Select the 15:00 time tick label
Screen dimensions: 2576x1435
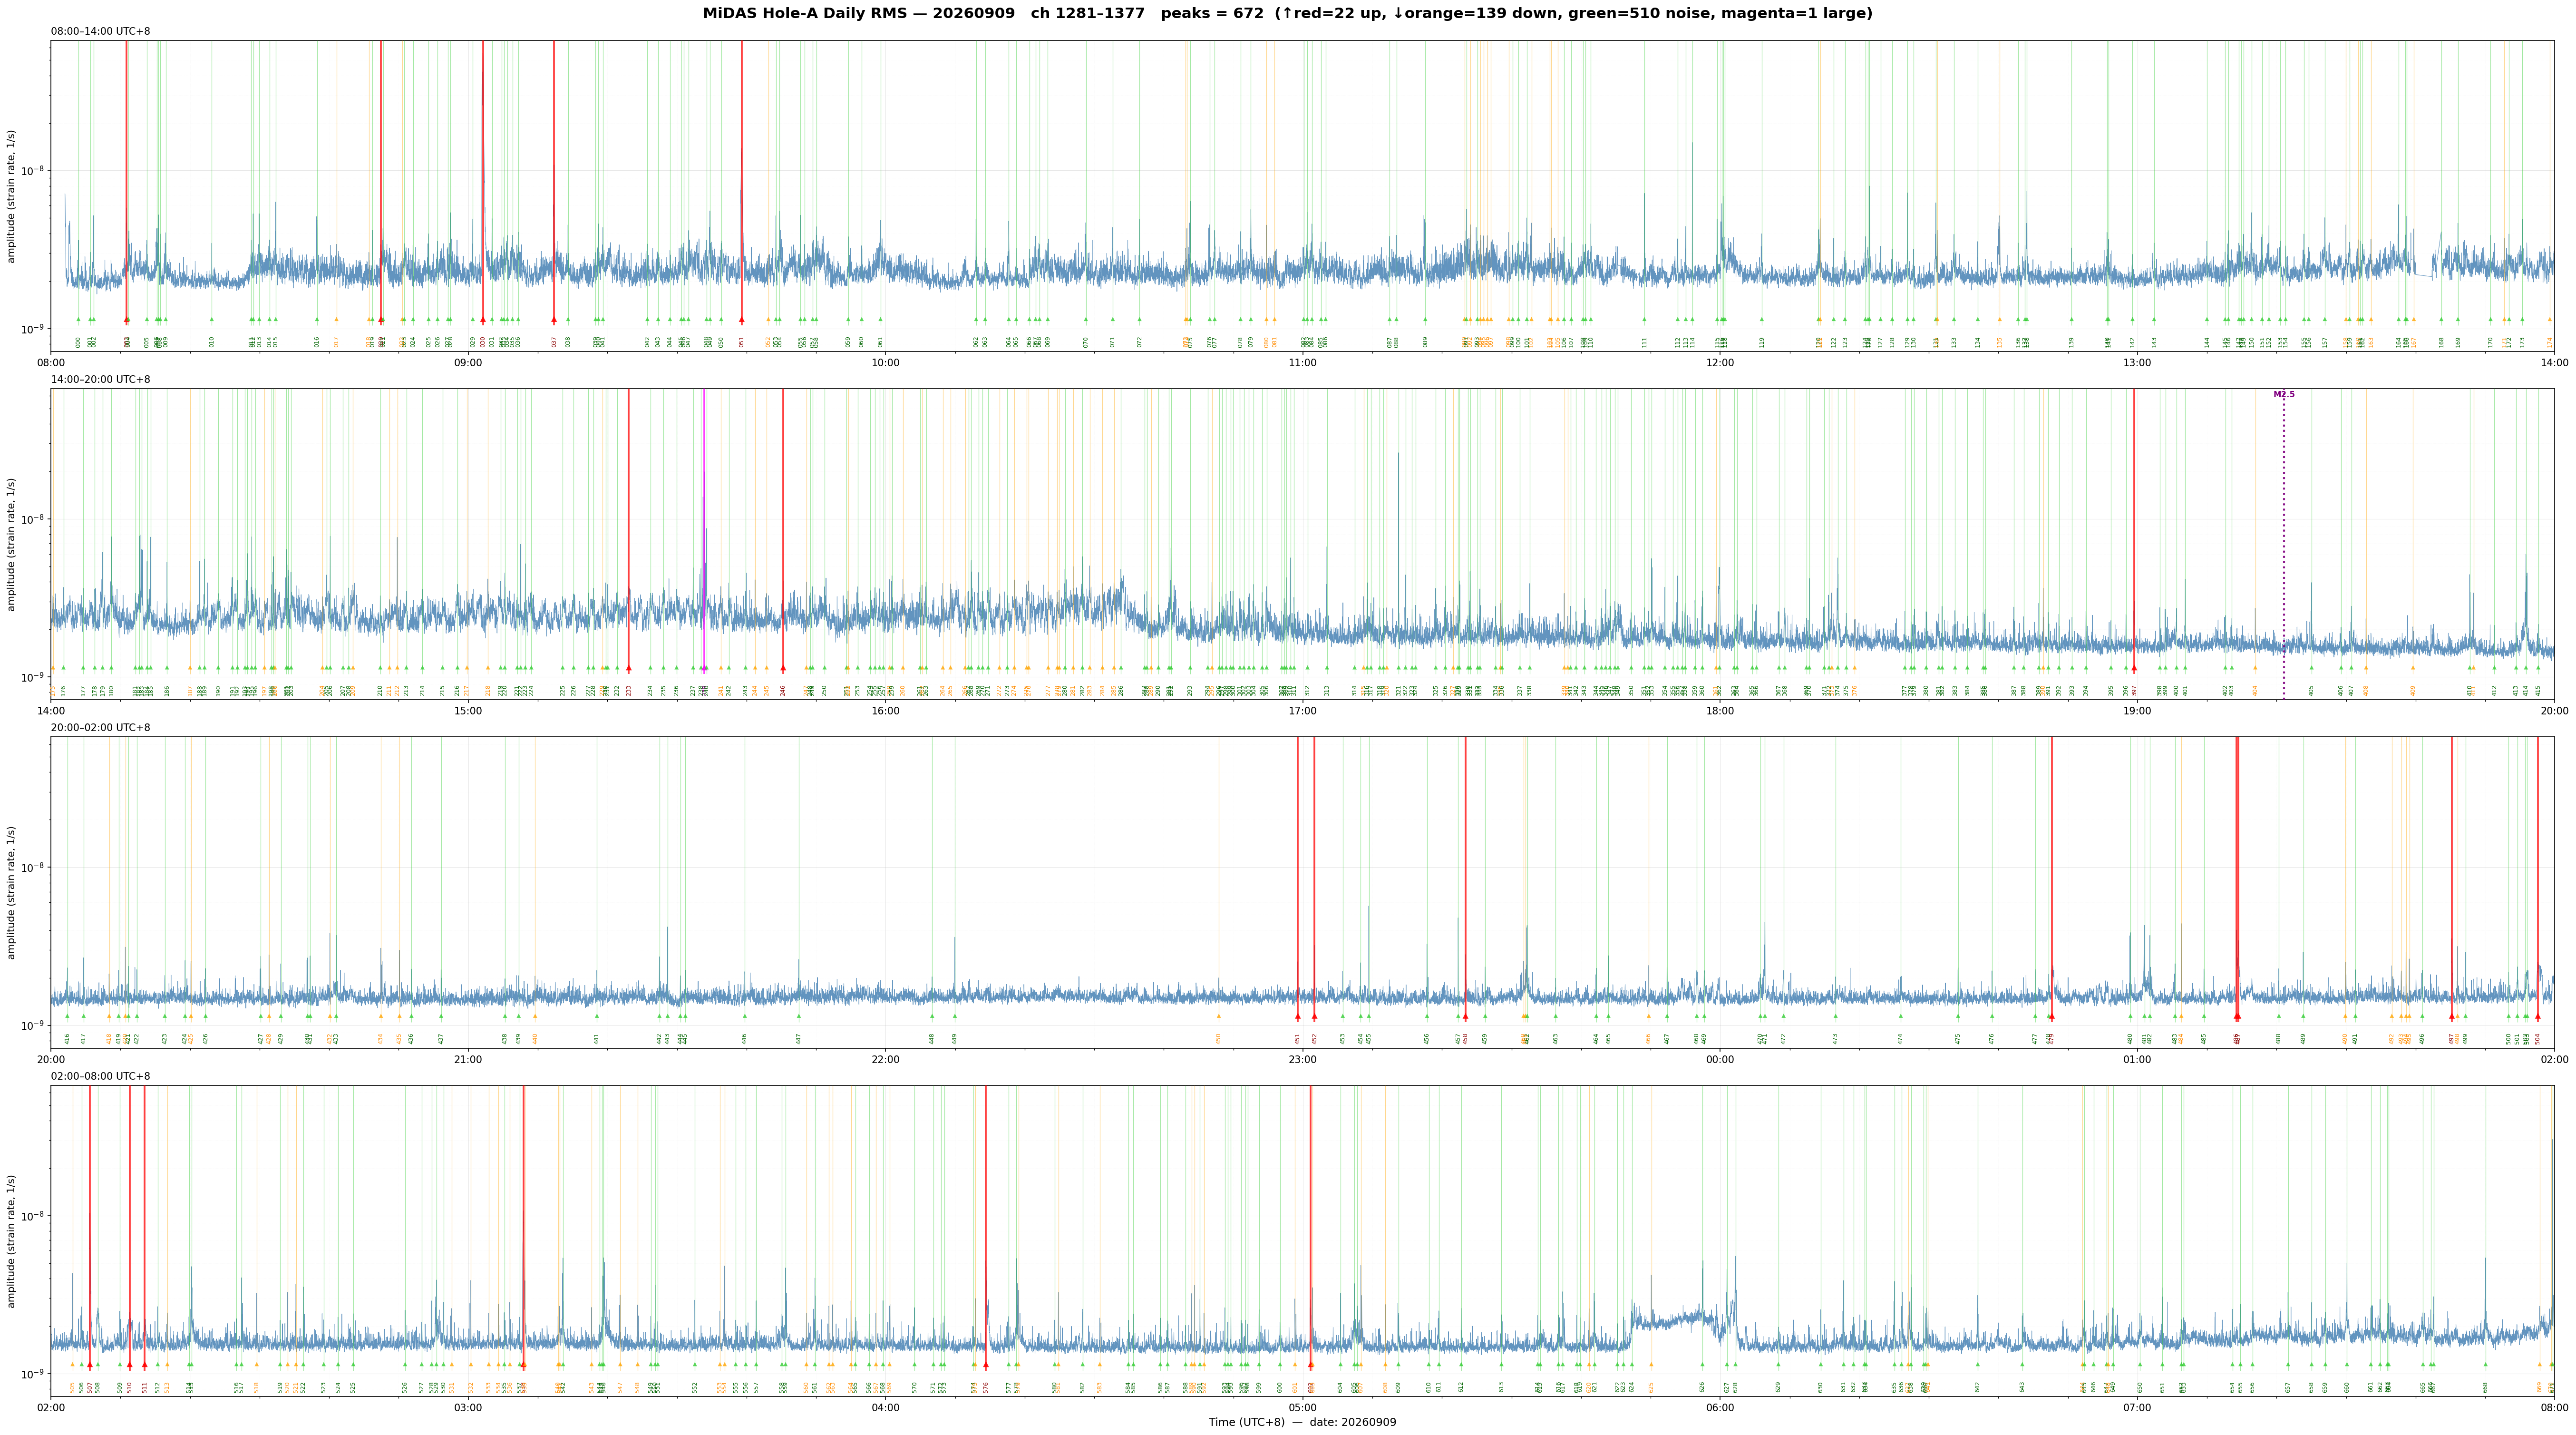(468, 711)
